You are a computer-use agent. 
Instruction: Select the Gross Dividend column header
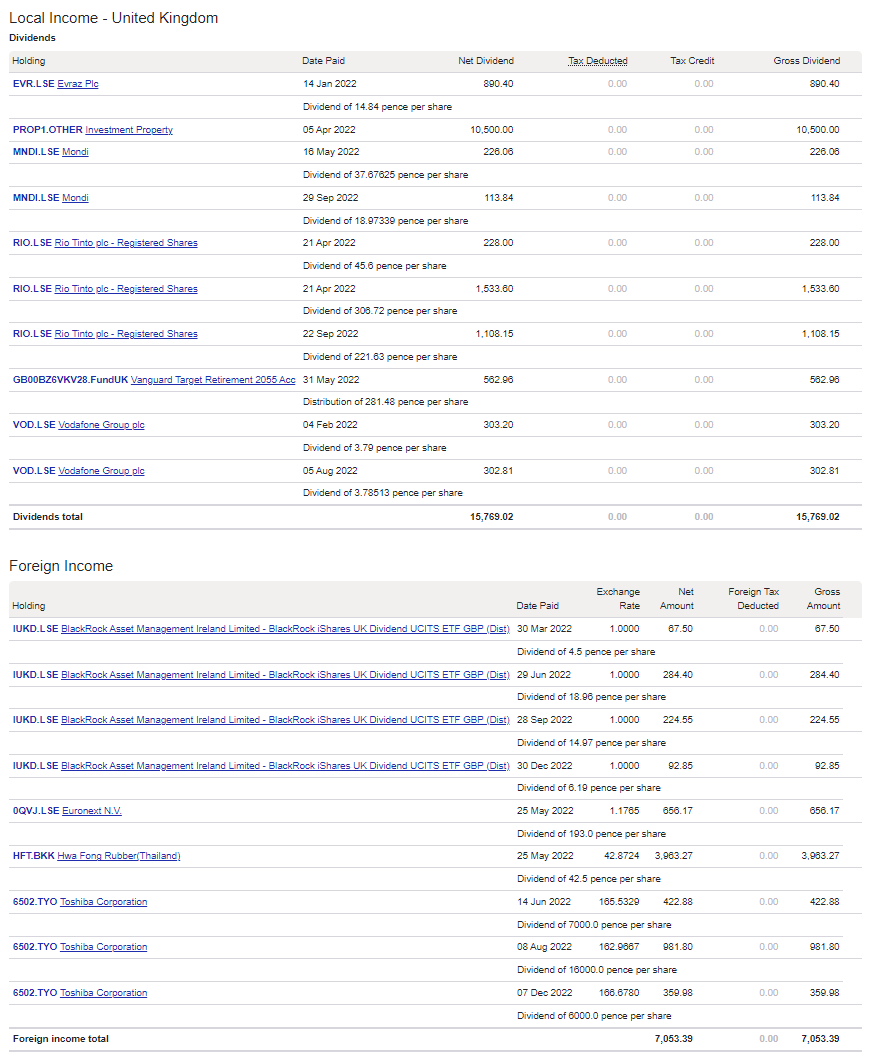806,61
